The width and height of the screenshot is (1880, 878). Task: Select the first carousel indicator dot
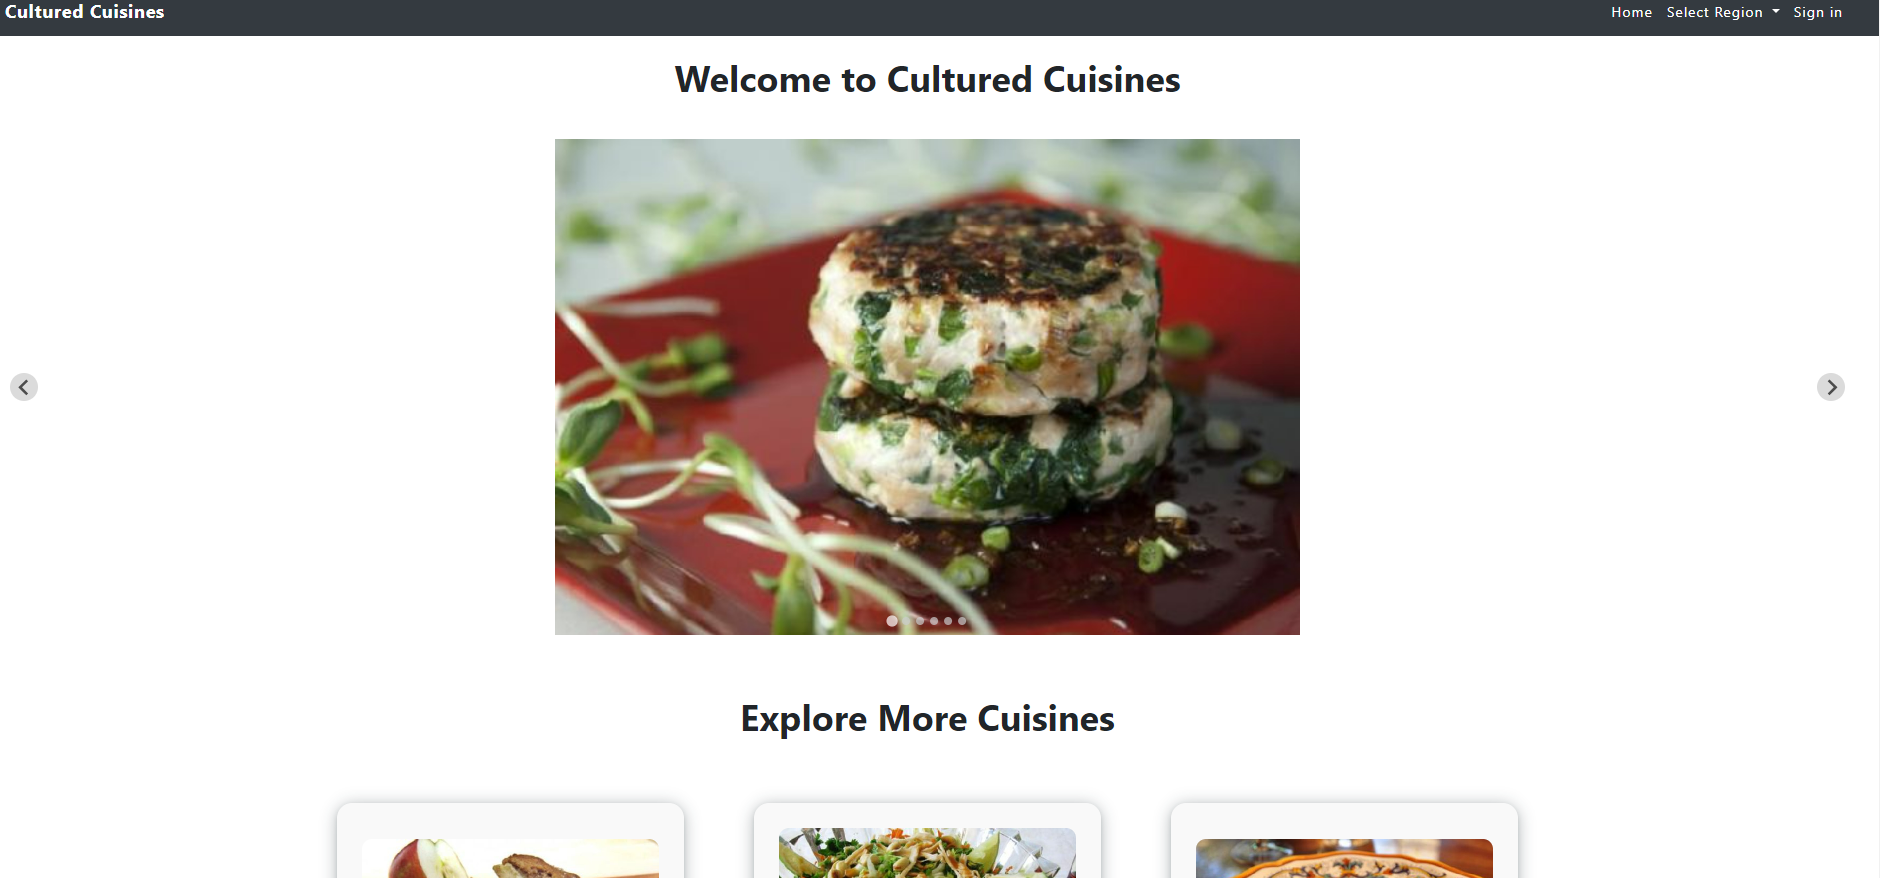point(892,621)
